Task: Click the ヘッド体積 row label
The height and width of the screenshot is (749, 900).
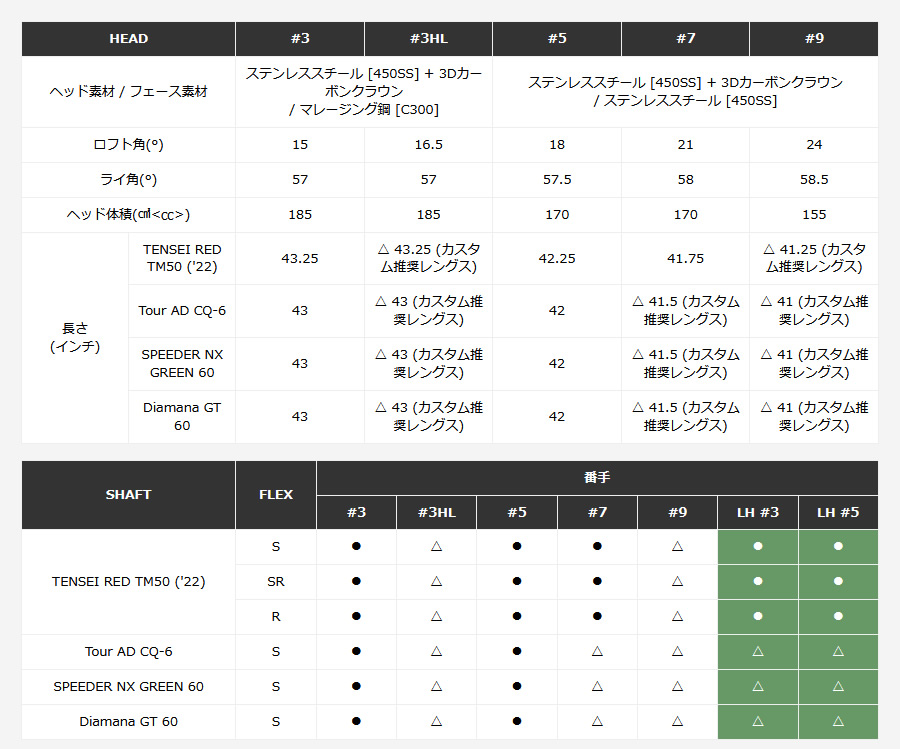Action: click(x=129, y=215)
